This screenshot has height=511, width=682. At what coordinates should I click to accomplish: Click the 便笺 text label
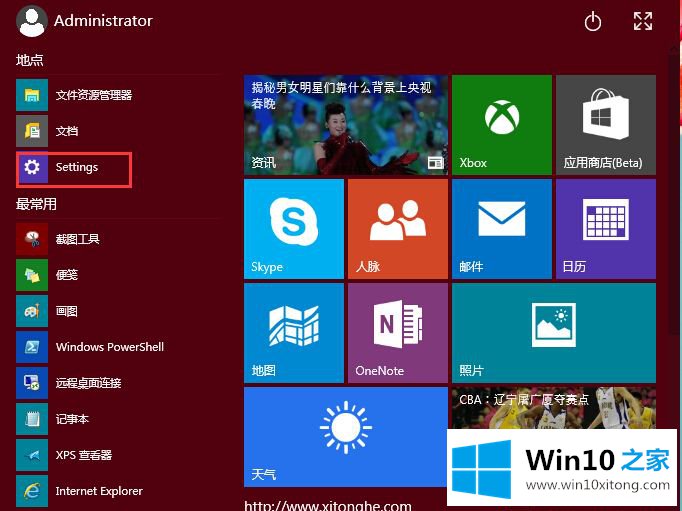(x=67, y=275)
